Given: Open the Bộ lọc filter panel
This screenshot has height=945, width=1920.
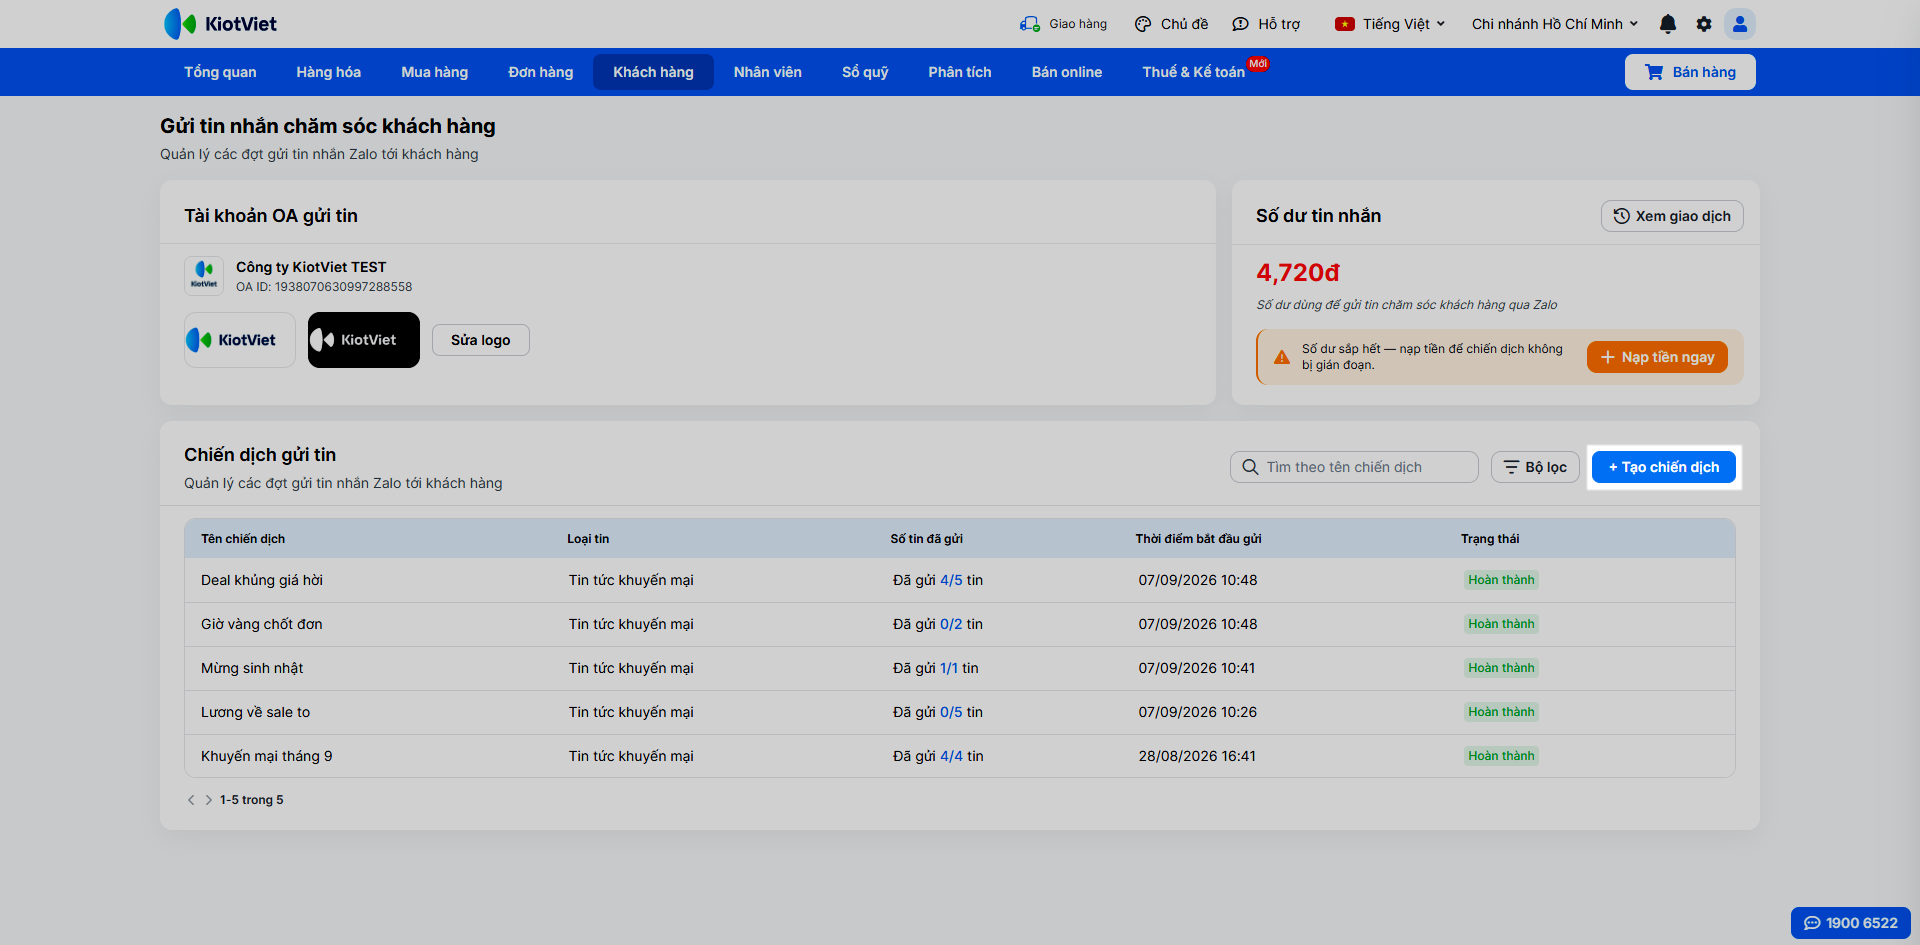Looking at the screenshot, I should (1535, 467).
